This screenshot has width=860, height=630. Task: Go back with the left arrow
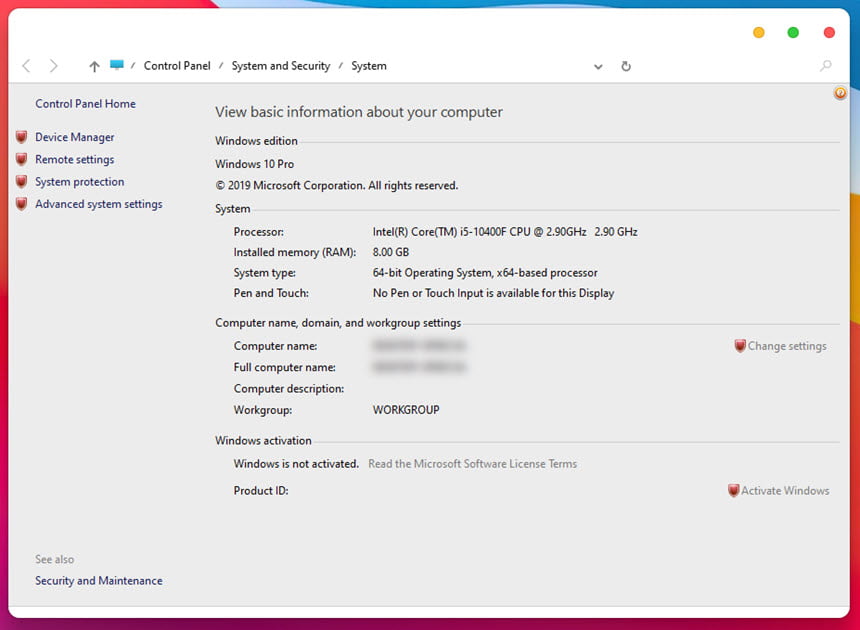coord(26,66)
